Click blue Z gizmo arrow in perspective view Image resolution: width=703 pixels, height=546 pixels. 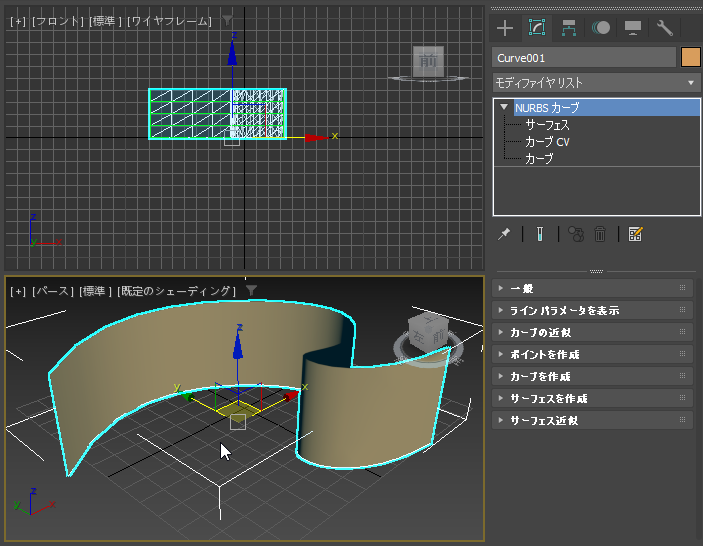238,345
